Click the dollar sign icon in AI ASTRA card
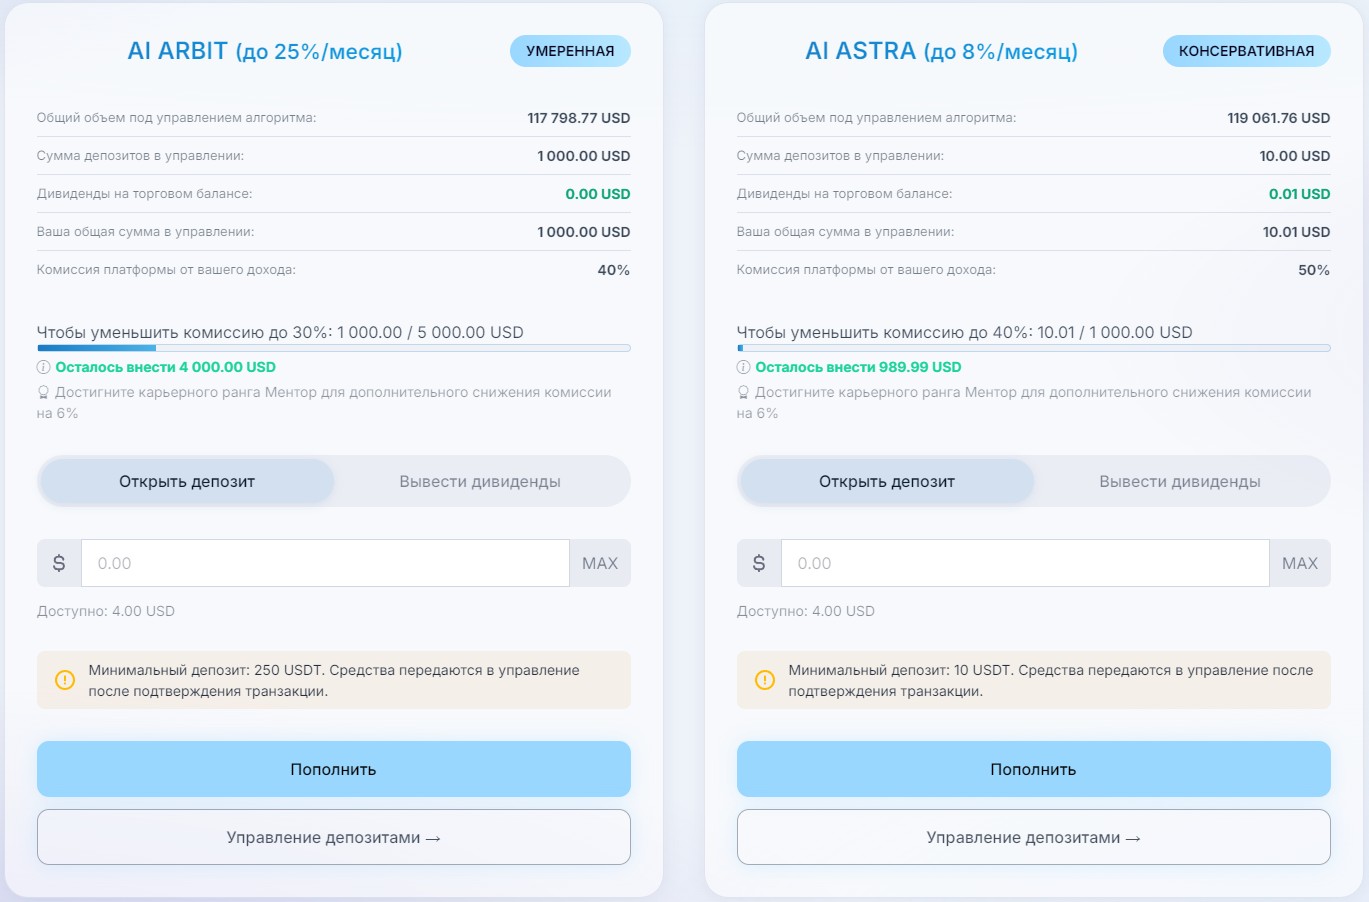This screenshot has height=902, width=1369. tap(759, 563)
